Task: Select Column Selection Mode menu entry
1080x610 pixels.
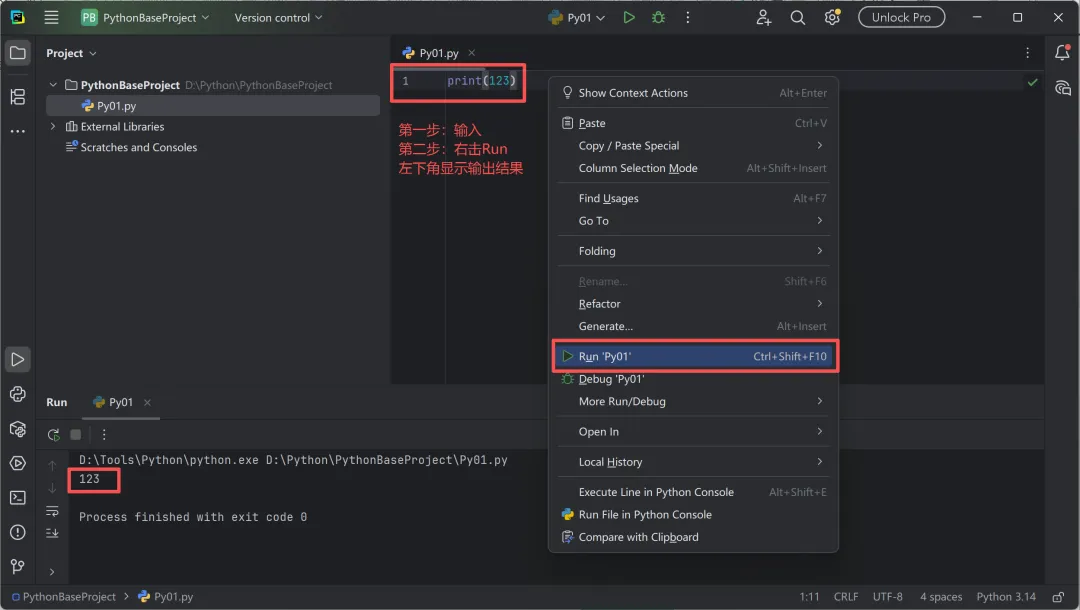Action: (x=694, y=168)
